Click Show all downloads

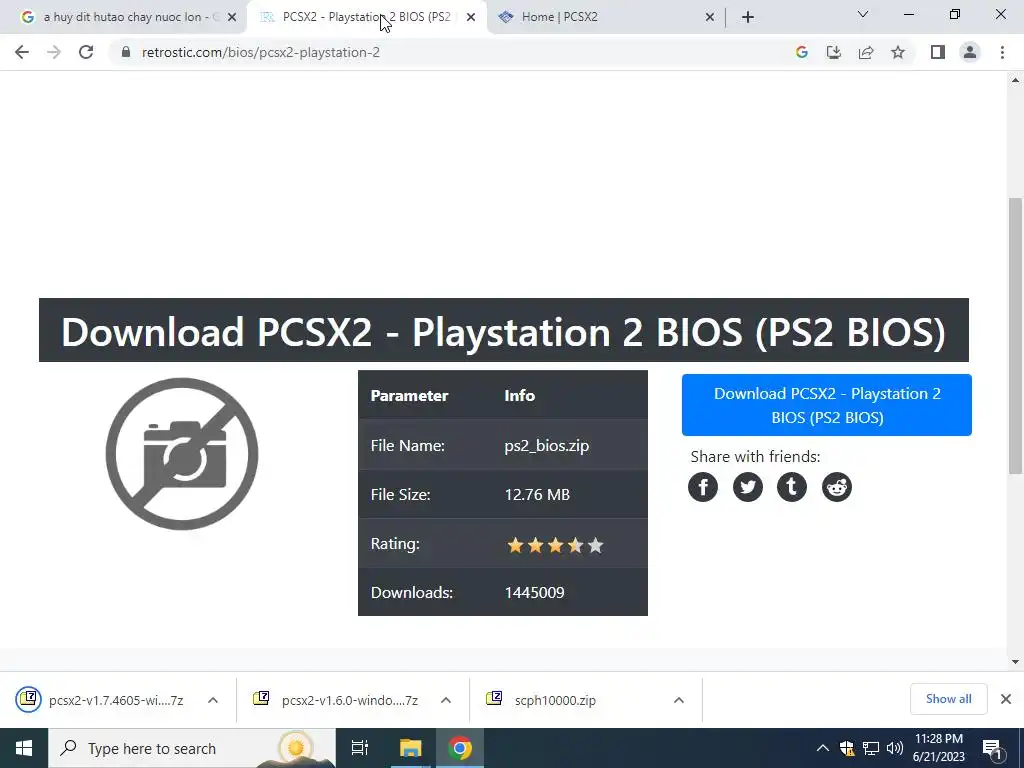pos(948,699)
